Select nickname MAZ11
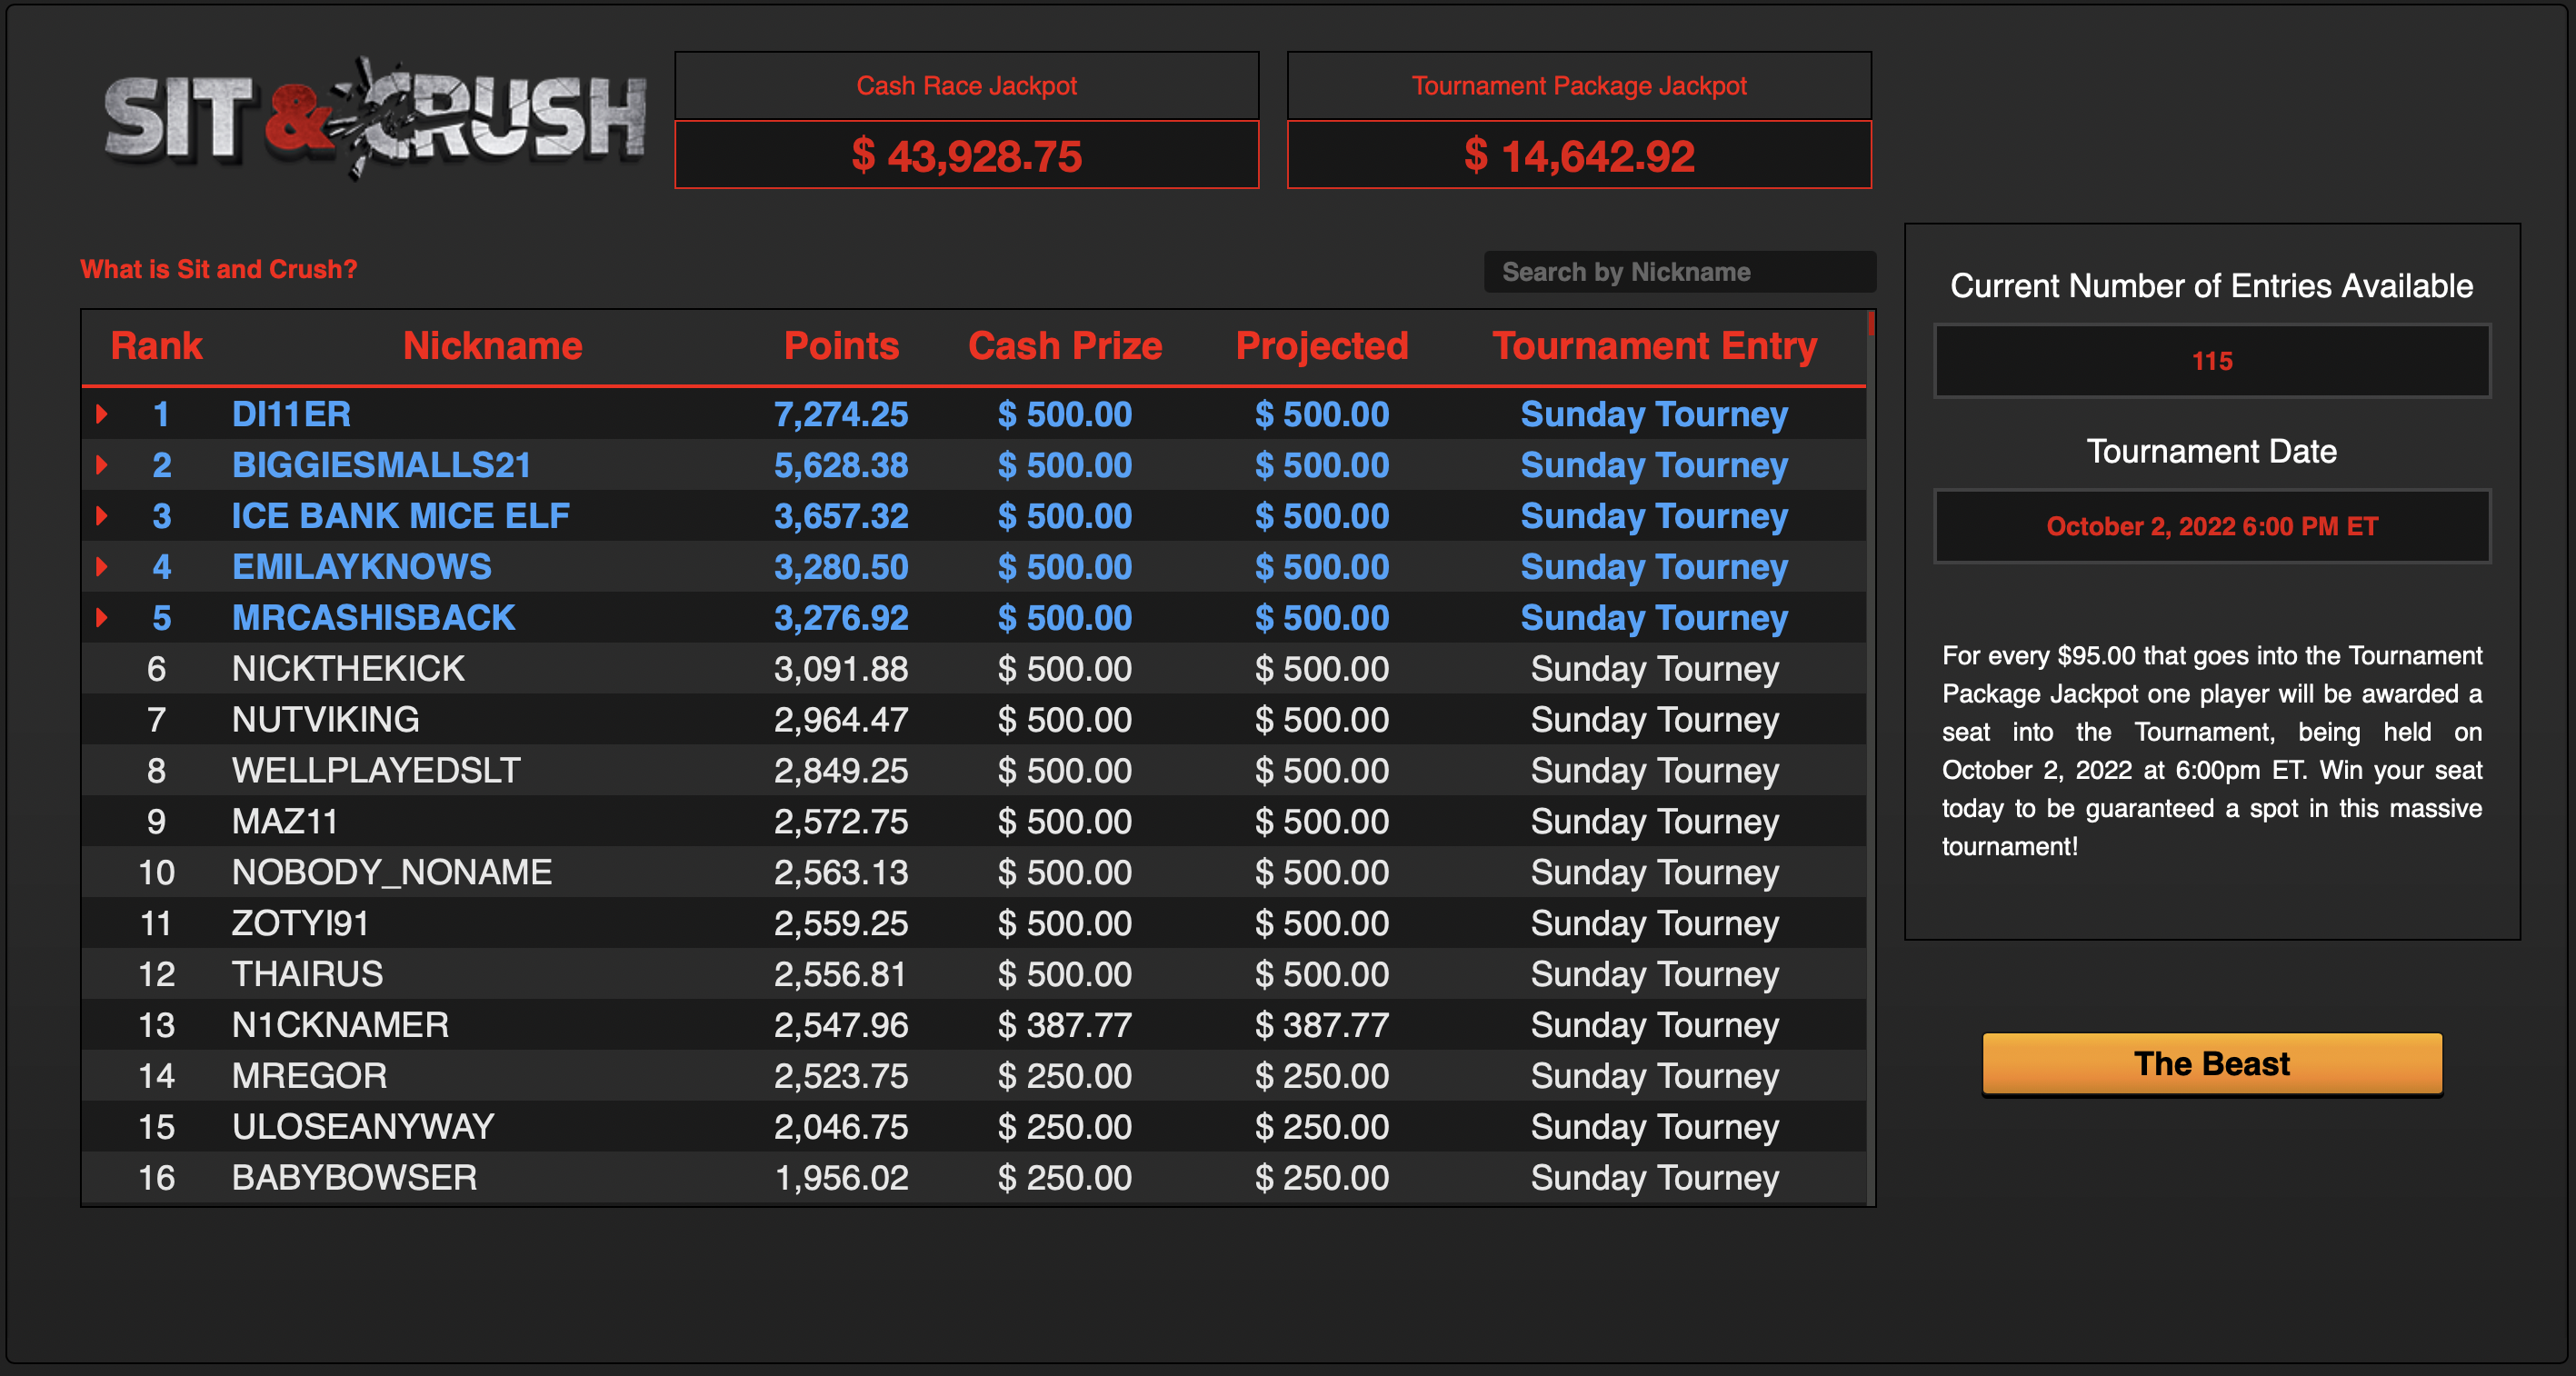 click(284, 822)
